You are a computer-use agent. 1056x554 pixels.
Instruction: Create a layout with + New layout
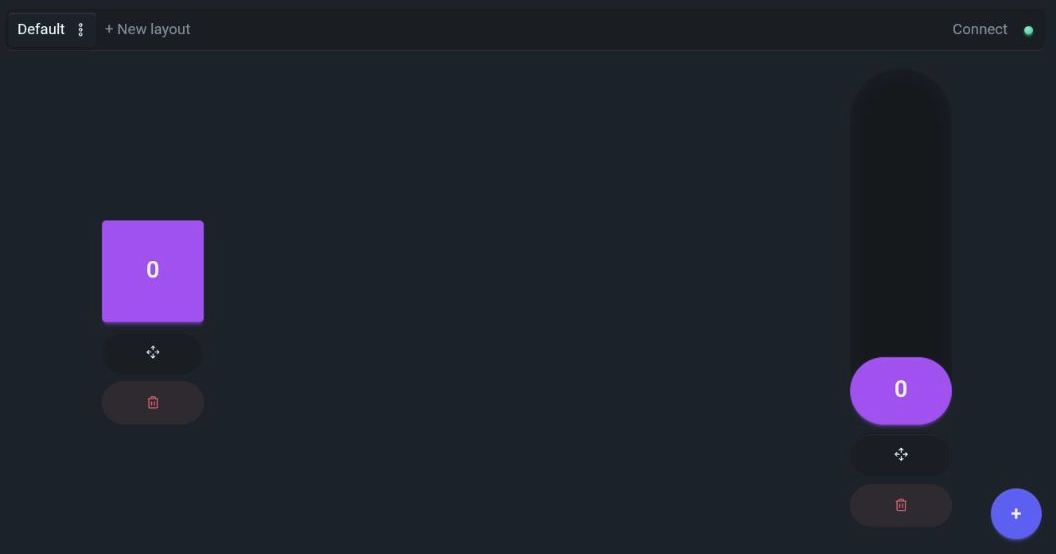click(147, 30)
